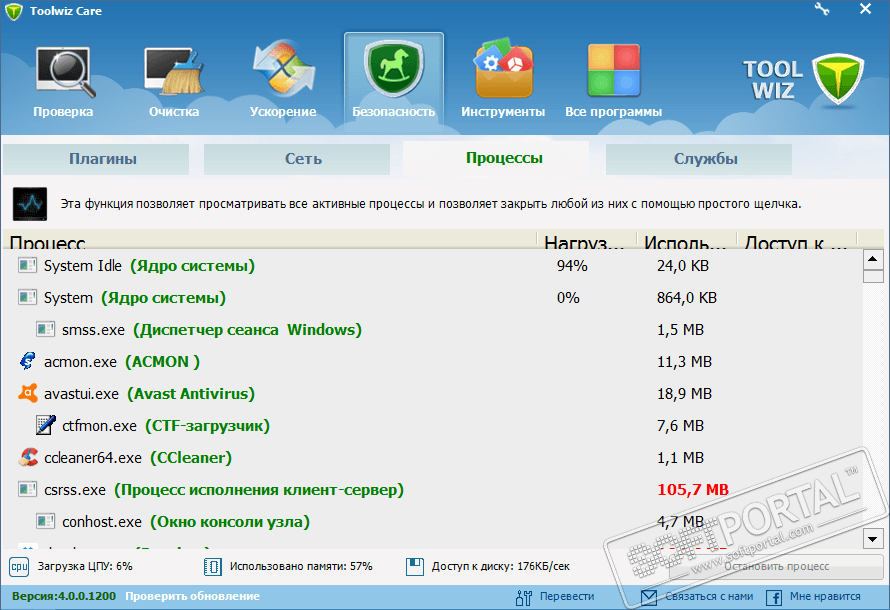Click the Facebook icon in footer
890x610 pixels.
tap(774, 597)
